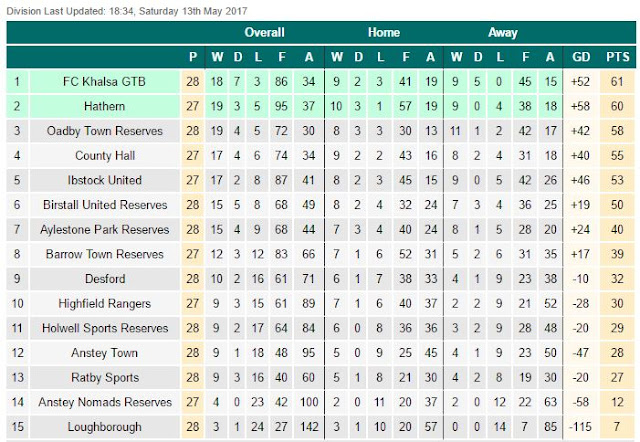
Task: Select Highfield Rangers team name
Action: pyautogui.click(x=104, y=303)
